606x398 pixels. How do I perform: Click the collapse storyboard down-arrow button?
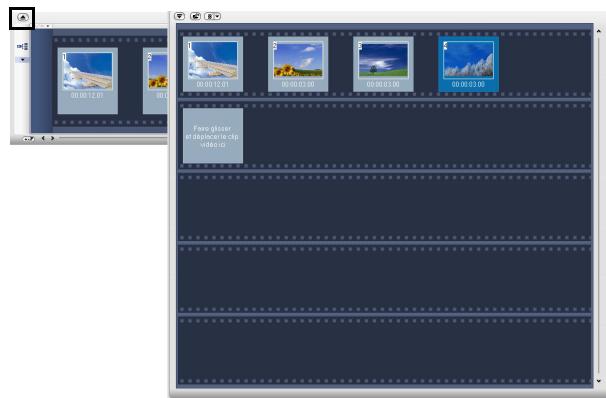[x=179, y=16]
